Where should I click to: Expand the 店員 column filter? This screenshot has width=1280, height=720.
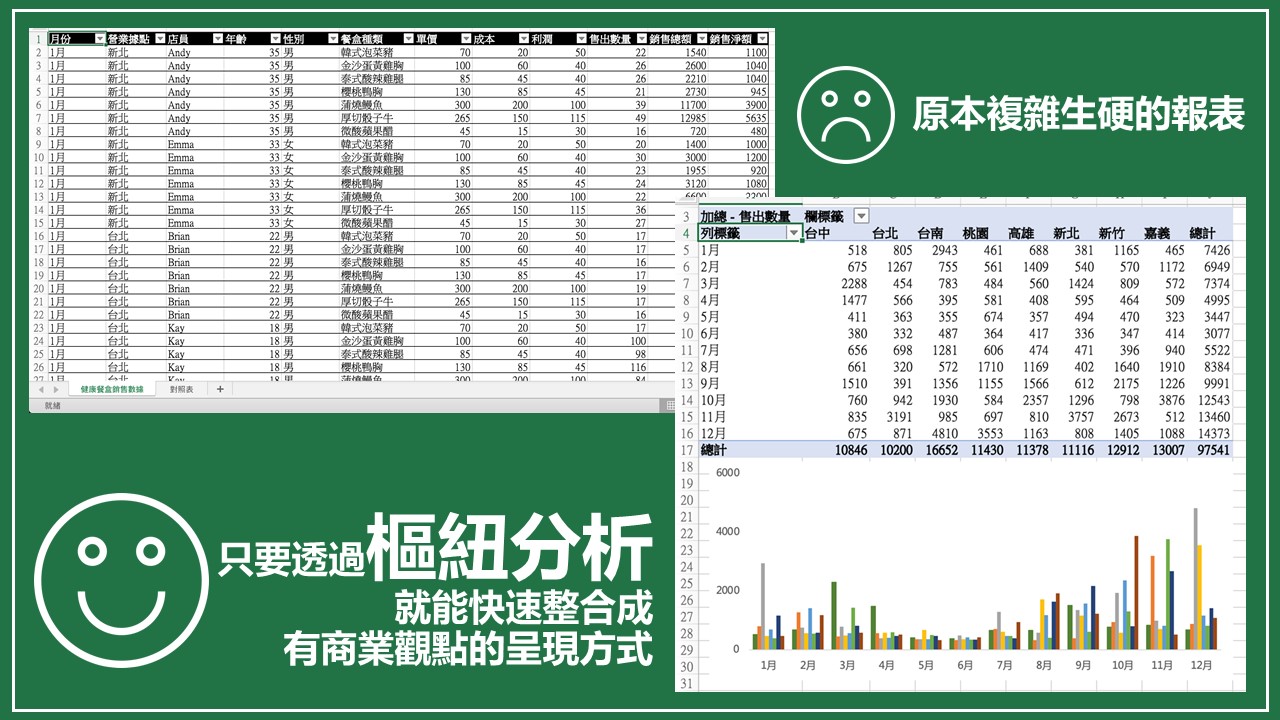pyautogui.click(x=217, y=38)
